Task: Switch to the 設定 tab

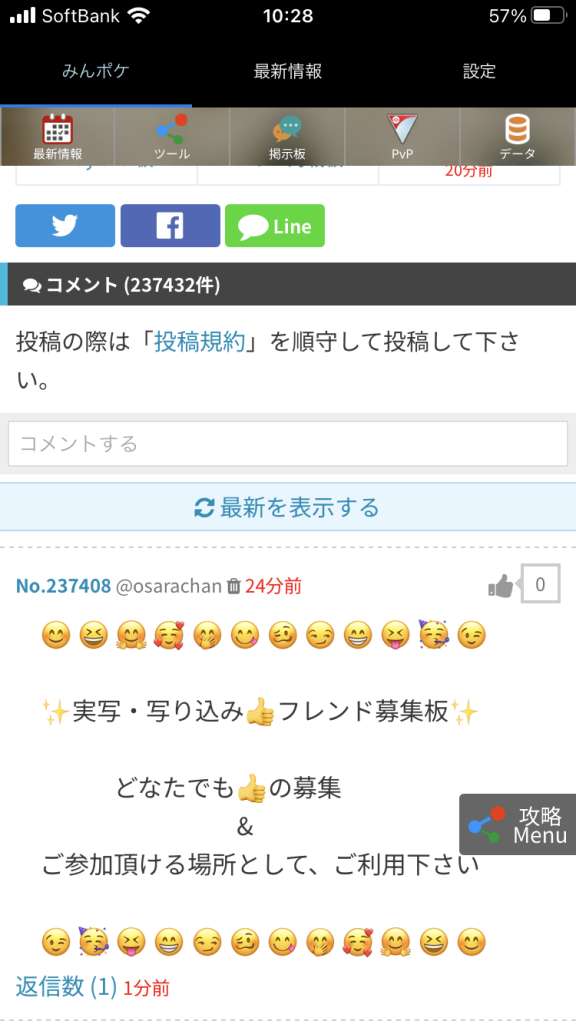Action: (x=479, y=71)
